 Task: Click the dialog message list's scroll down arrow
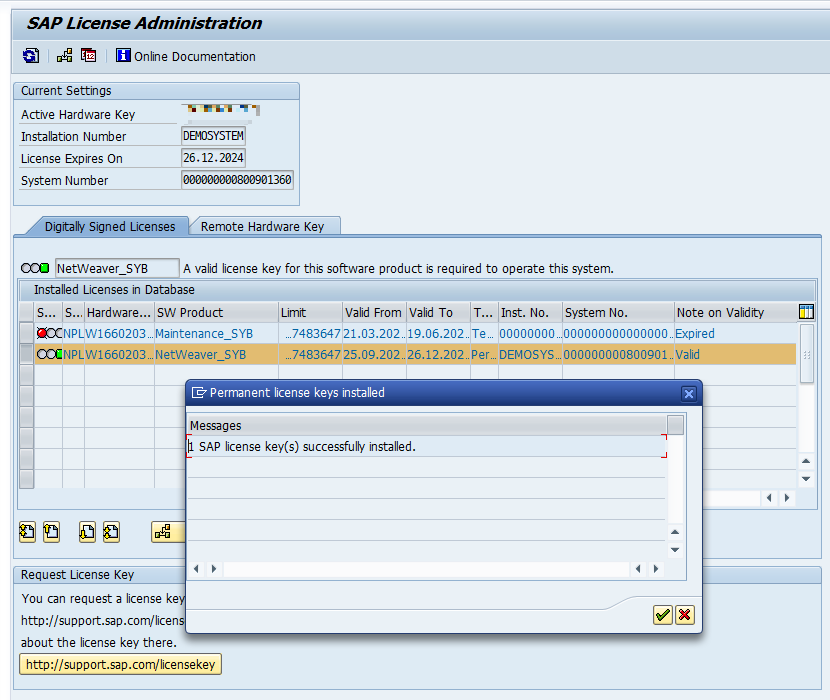tap(675, 550)
